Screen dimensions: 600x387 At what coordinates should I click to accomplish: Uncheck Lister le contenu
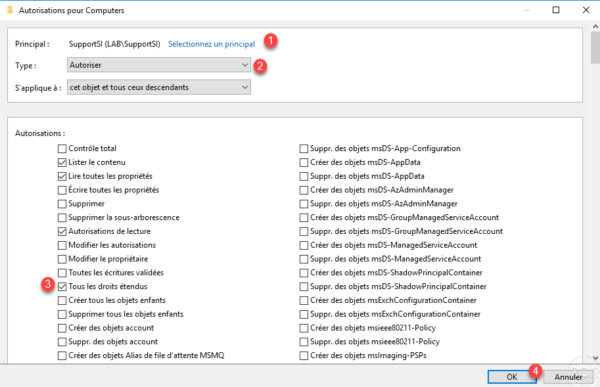[62, 162]
